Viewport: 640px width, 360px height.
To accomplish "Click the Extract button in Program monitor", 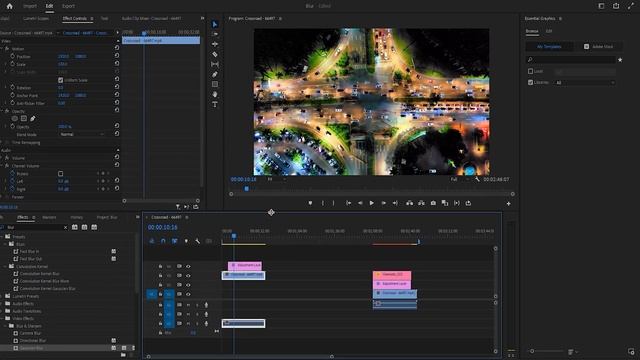I will pyautogui.click(x=421, y=203).
